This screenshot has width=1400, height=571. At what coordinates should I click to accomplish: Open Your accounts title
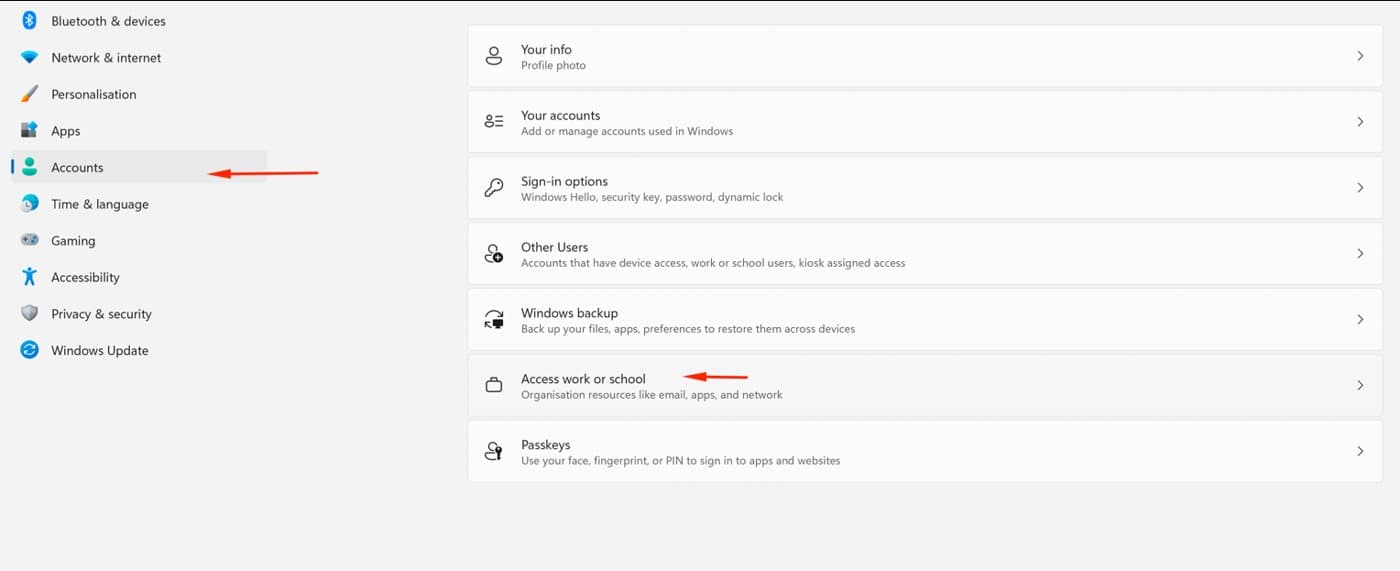[x=560, y=115]
